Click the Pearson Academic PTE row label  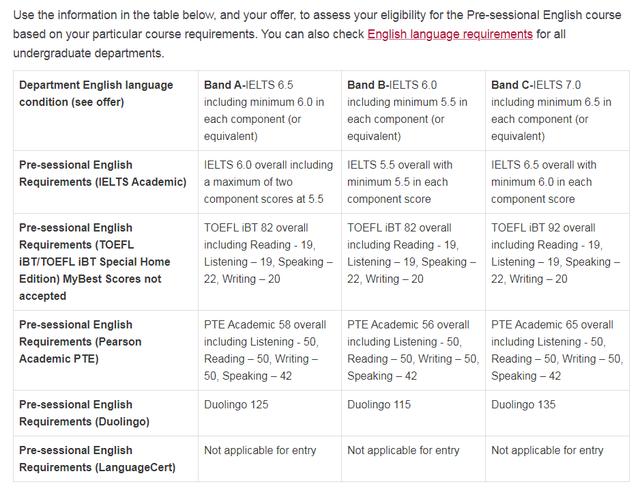(x=106, y=350)
